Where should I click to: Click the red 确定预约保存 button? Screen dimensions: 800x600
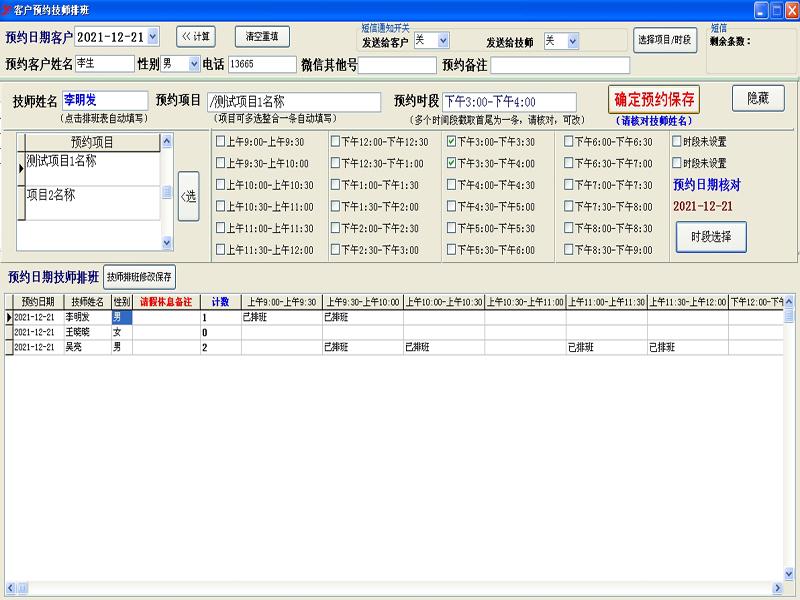pos(654,99)
